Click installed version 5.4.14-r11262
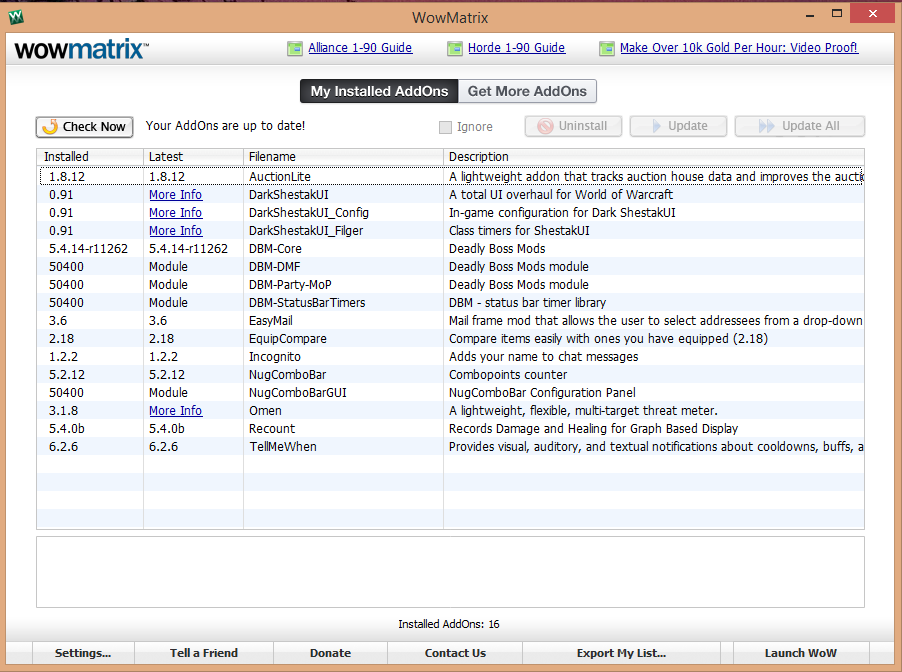 (x=88, y=249)
